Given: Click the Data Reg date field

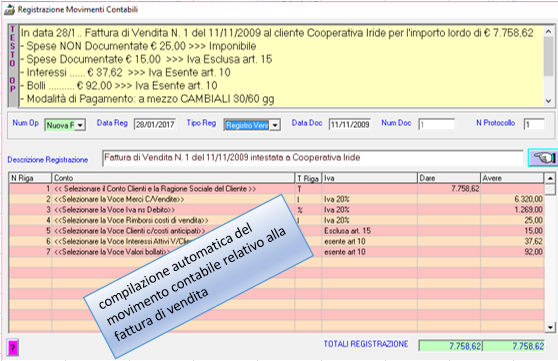Looking at the screenshot, I should (155, 124).
